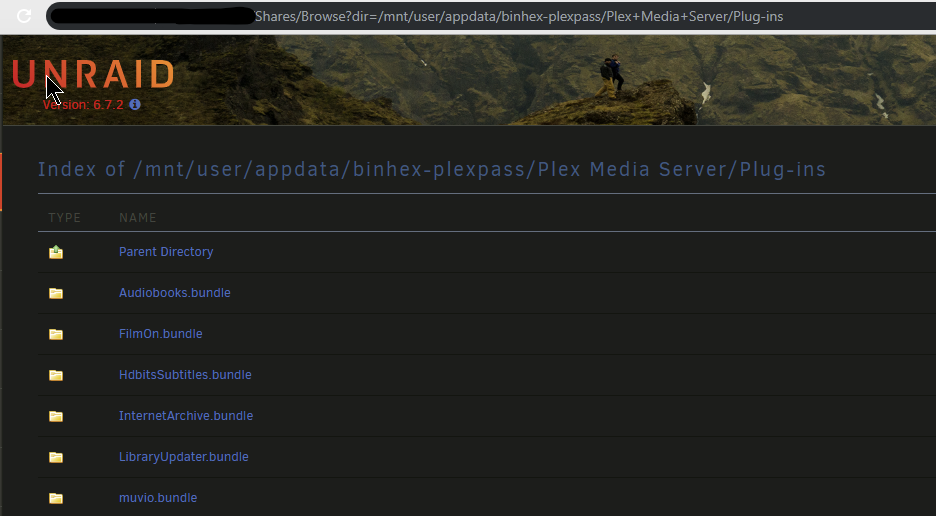Open the muvio.bundle folder link
This screenshot has height=516, width=936.
click(x=158, y=497)
